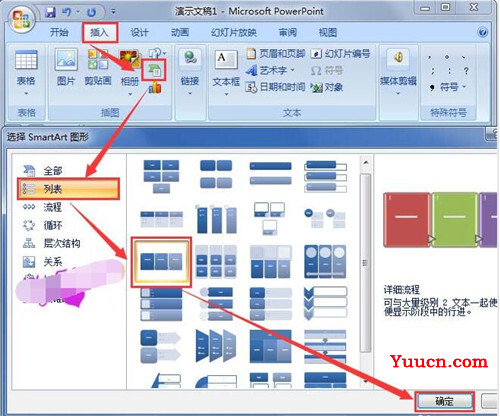Open the Customize Quick Access Toolbar dropdown

(x=113, y=12)
